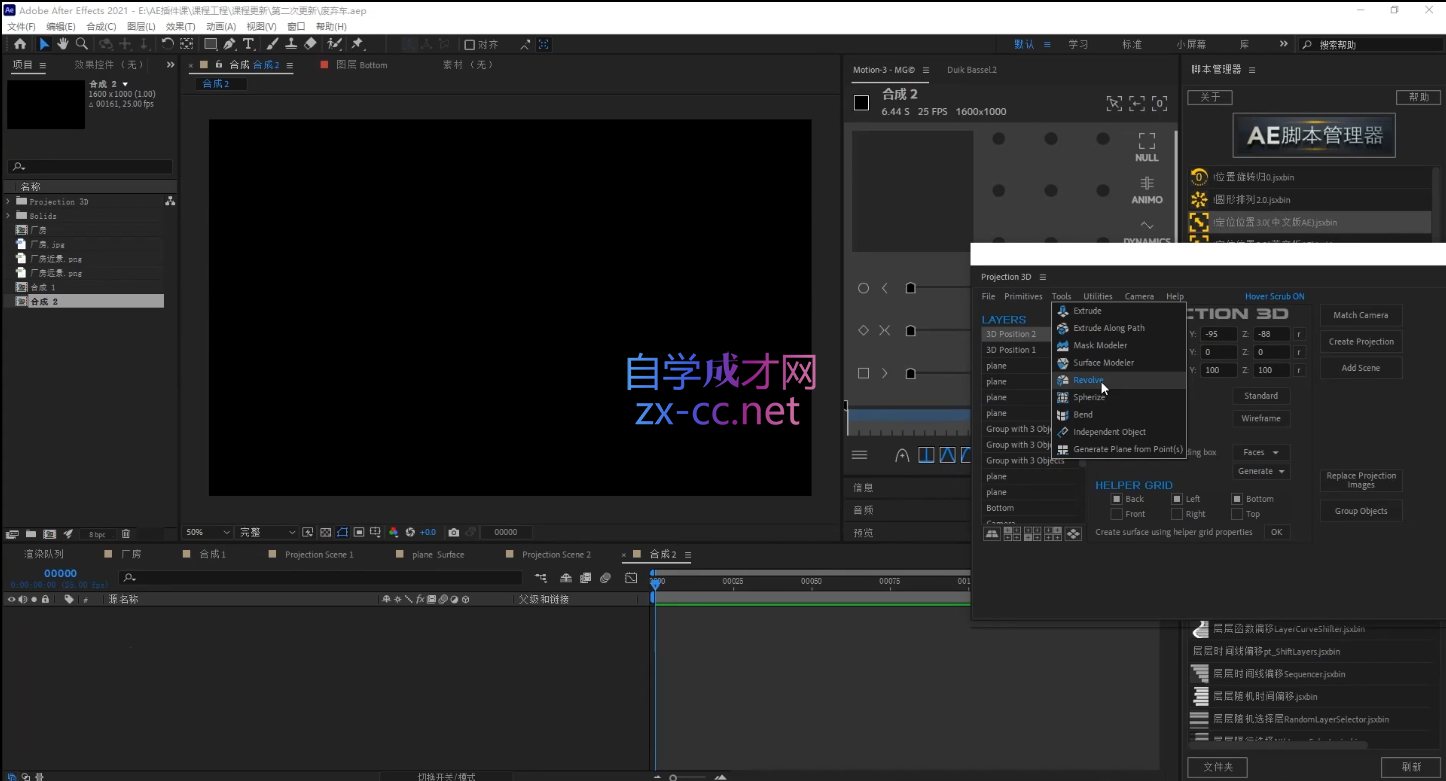The height and width of the screenshot is (781, 1446).
Task: Click the delete trash icon in Project panel
Action: click(x=126, y=534)
